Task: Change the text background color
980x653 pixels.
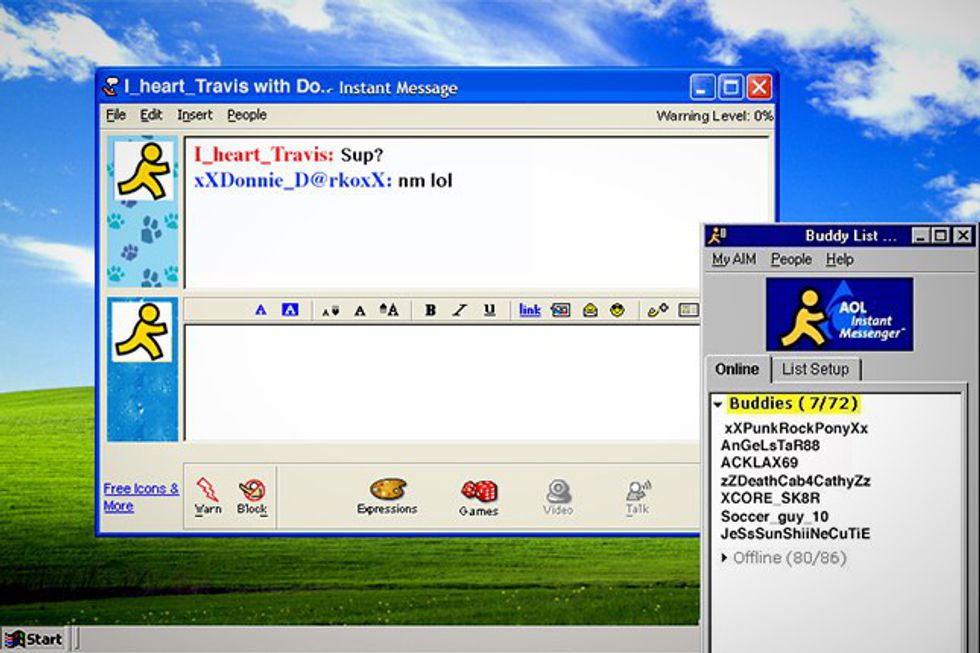Action: pos(290,310)
